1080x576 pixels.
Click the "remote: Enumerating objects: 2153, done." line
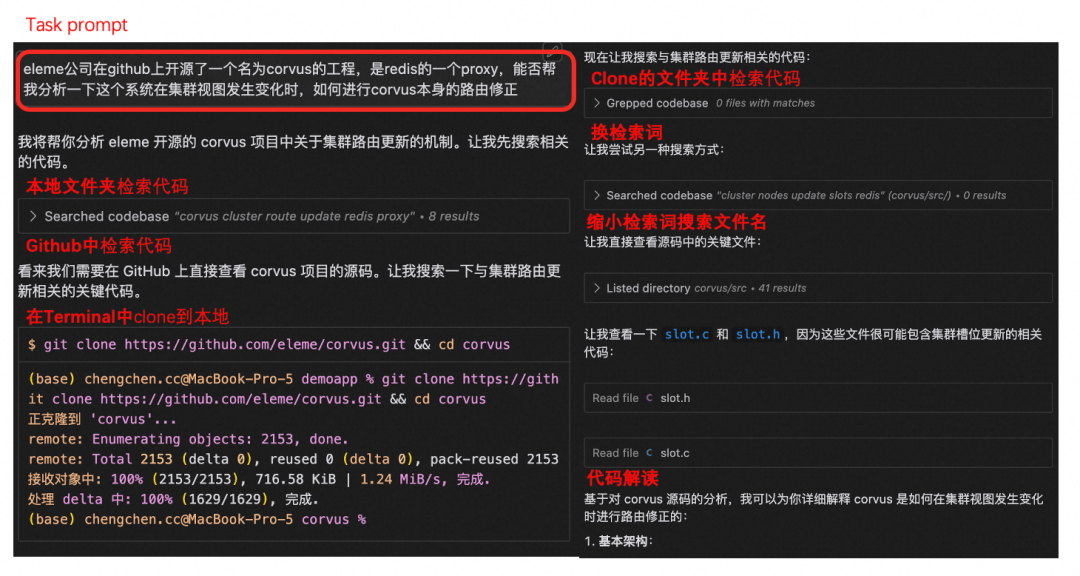188,439
